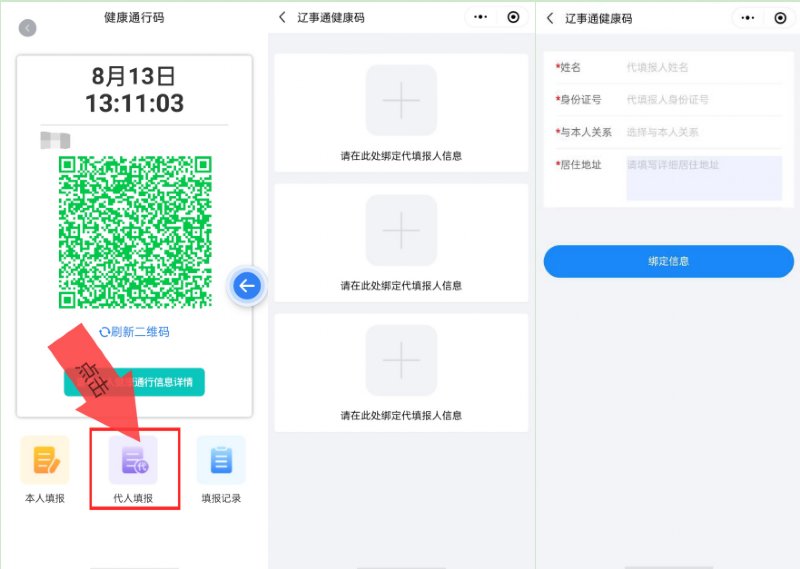This screenshot has width=800, height=569.
Task: Tap the 健康通行码 page title
Action: coord(134,17)
